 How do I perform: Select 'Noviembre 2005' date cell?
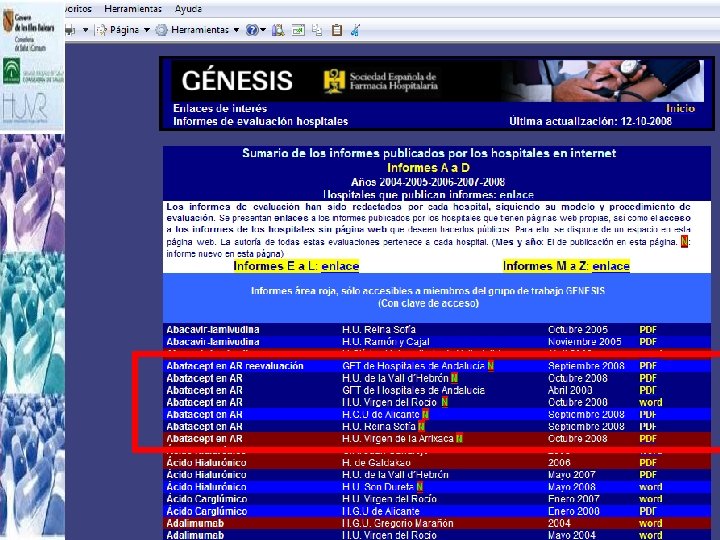[x=585, y=342]
